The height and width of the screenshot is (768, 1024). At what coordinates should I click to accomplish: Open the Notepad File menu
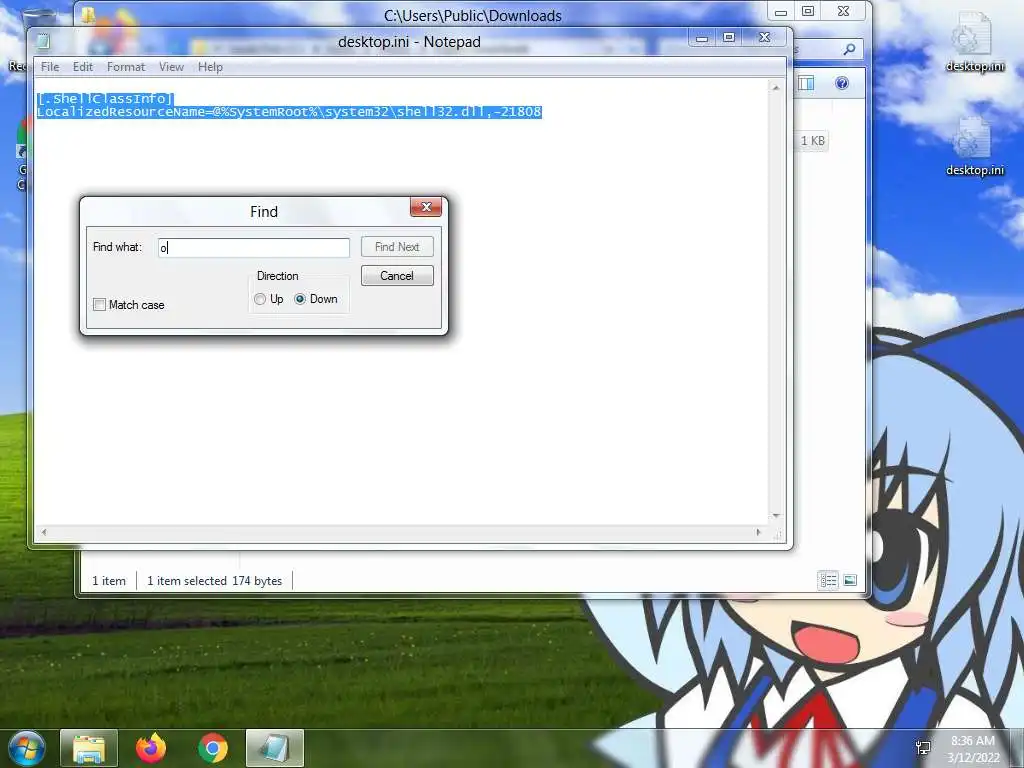tap(50, 67)
